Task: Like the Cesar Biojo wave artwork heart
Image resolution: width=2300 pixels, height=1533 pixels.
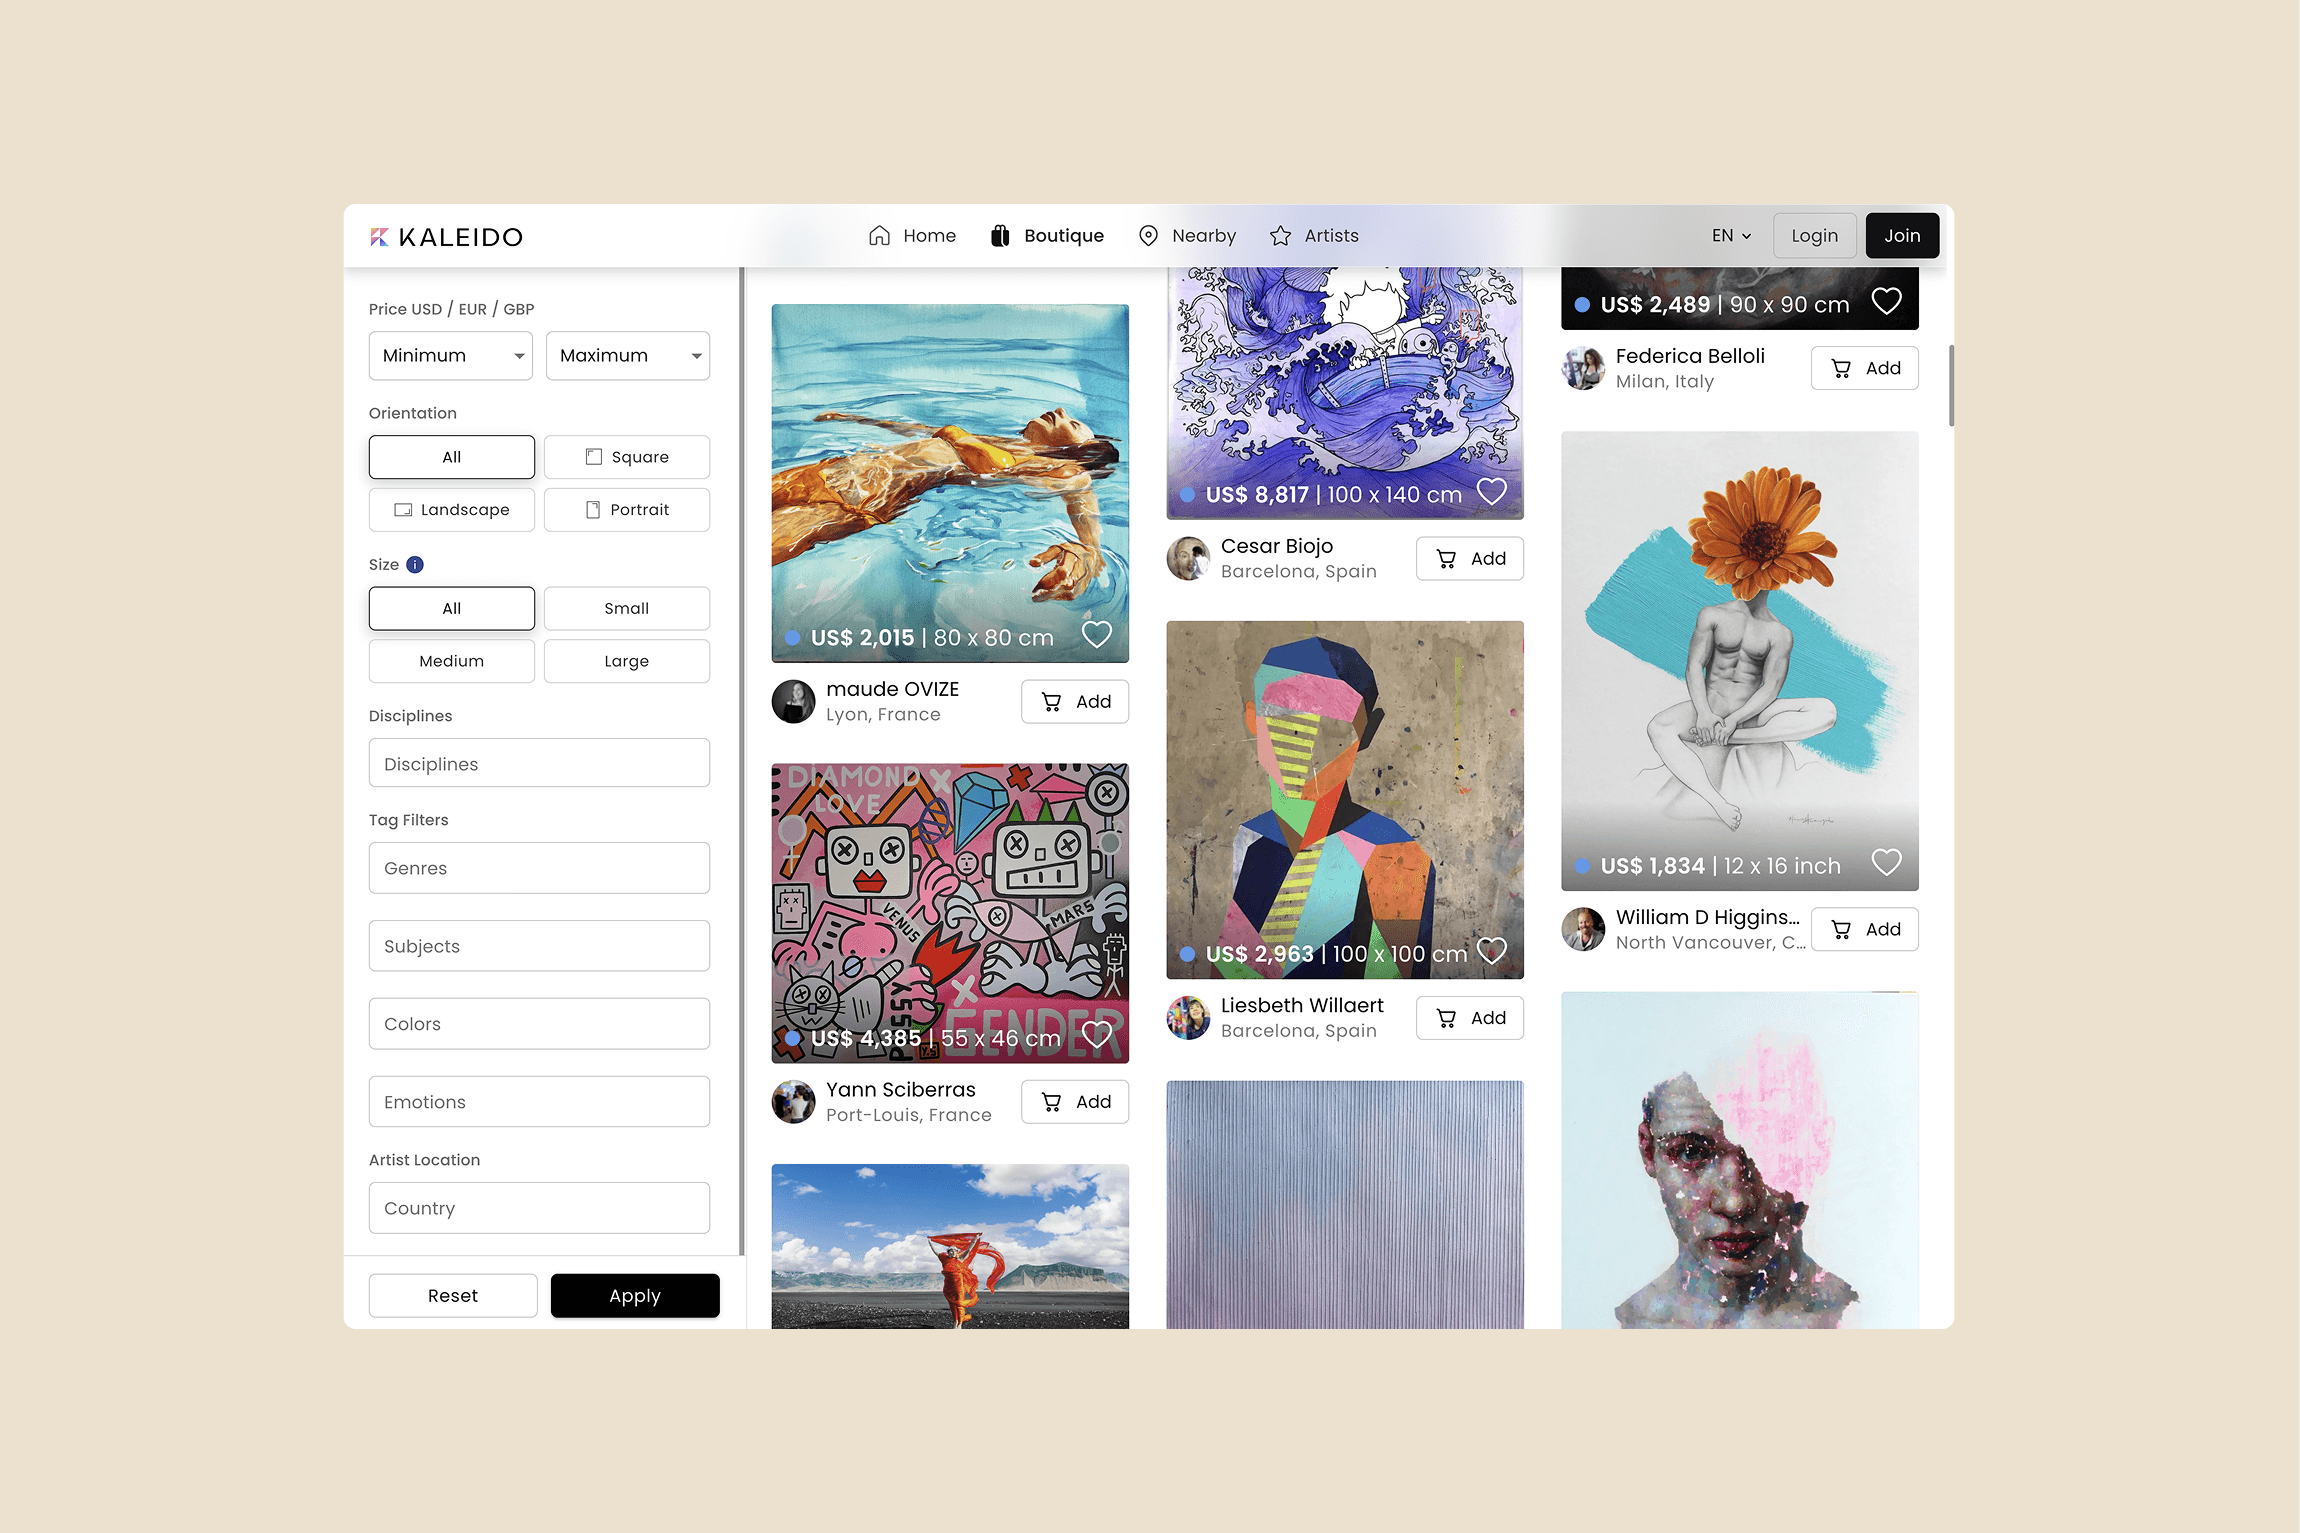Action: 1492,492
